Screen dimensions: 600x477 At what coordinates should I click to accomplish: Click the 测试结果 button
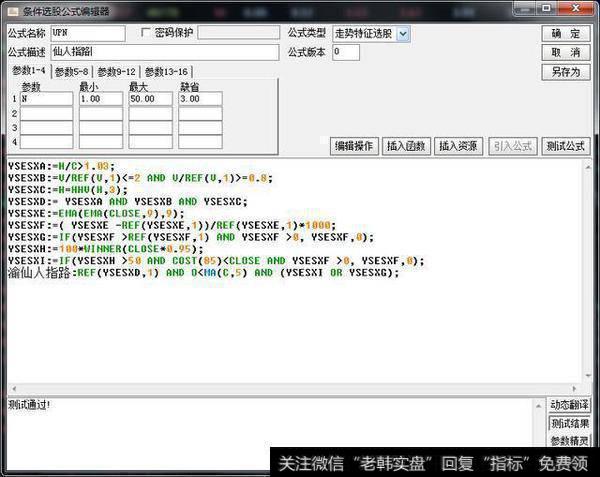[x=569, y=423]
